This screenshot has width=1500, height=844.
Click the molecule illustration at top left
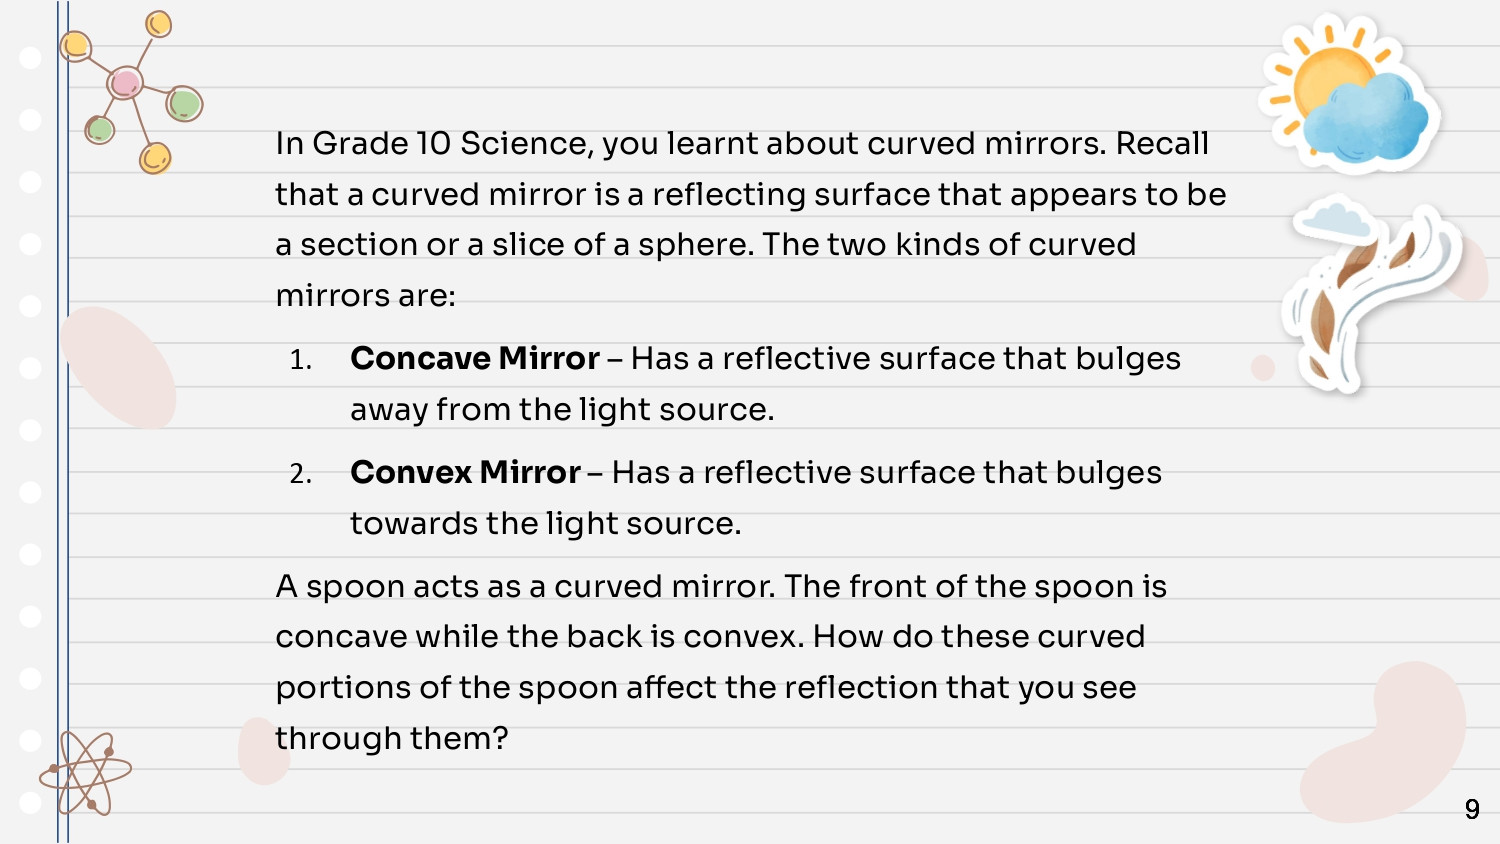[131, 92]
